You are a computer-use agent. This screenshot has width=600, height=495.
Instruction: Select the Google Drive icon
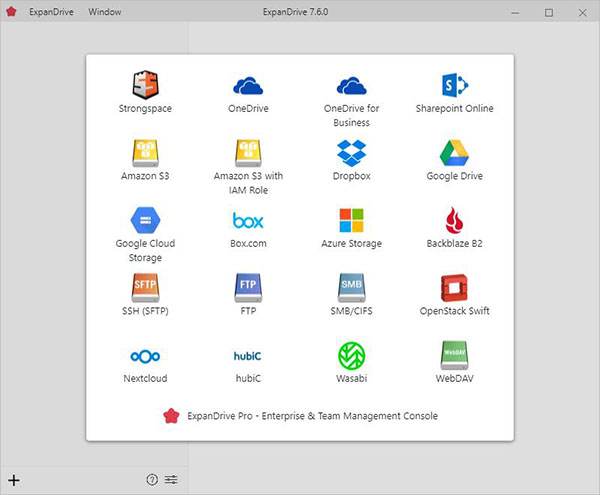pos(455,153)
